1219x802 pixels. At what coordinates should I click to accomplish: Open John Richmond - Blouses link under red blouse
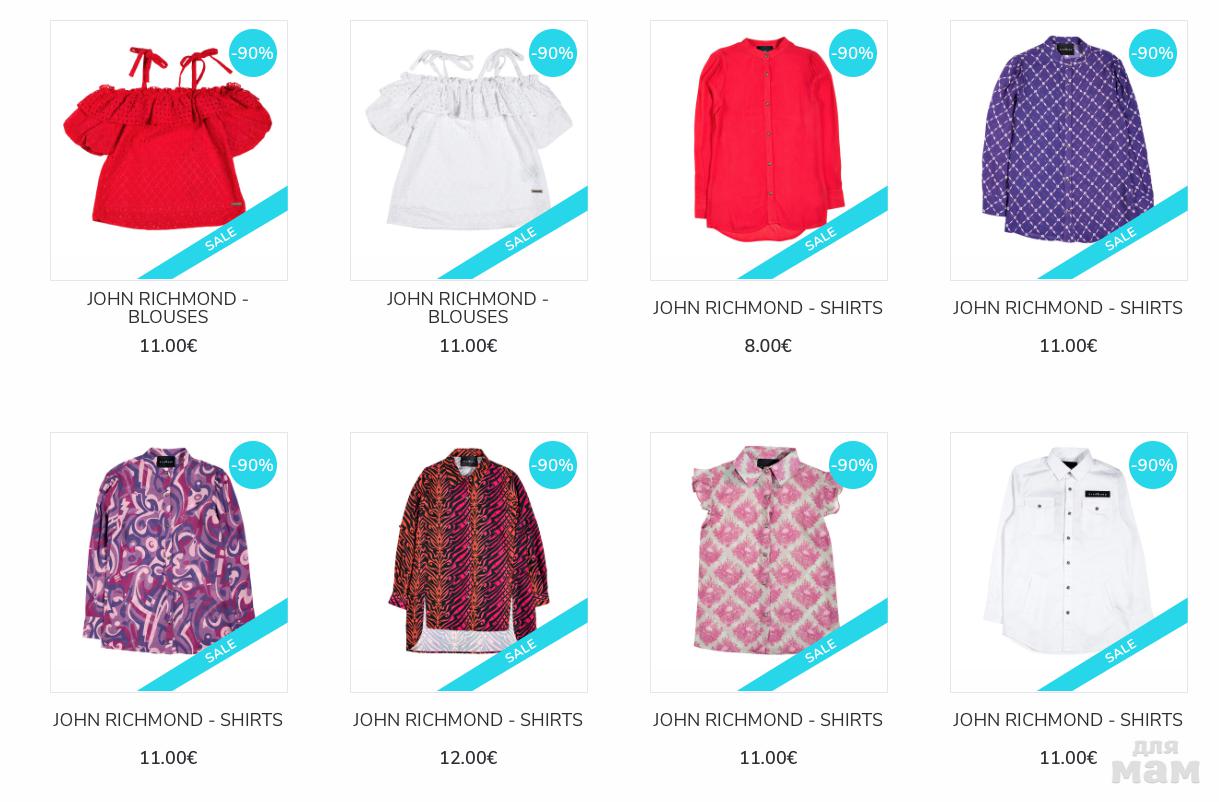pyautogui.click(x=168, y=308)
